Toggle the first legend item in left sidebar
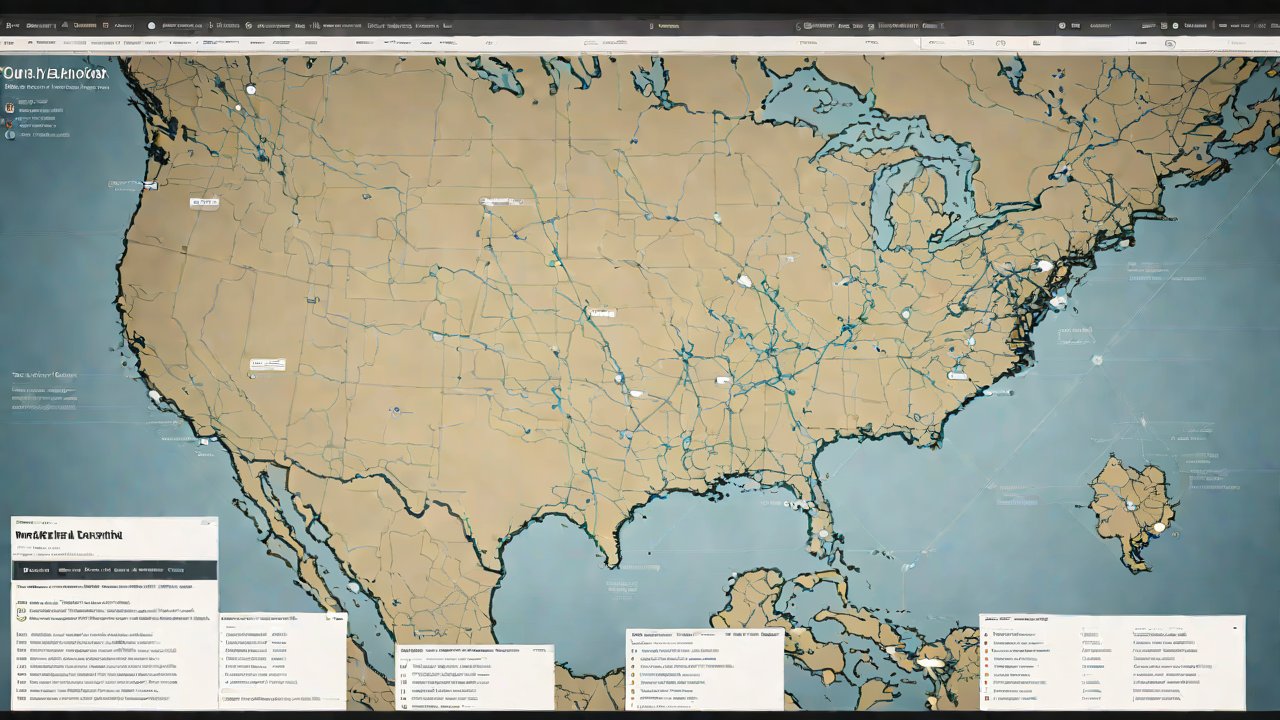 click(10, 105)
